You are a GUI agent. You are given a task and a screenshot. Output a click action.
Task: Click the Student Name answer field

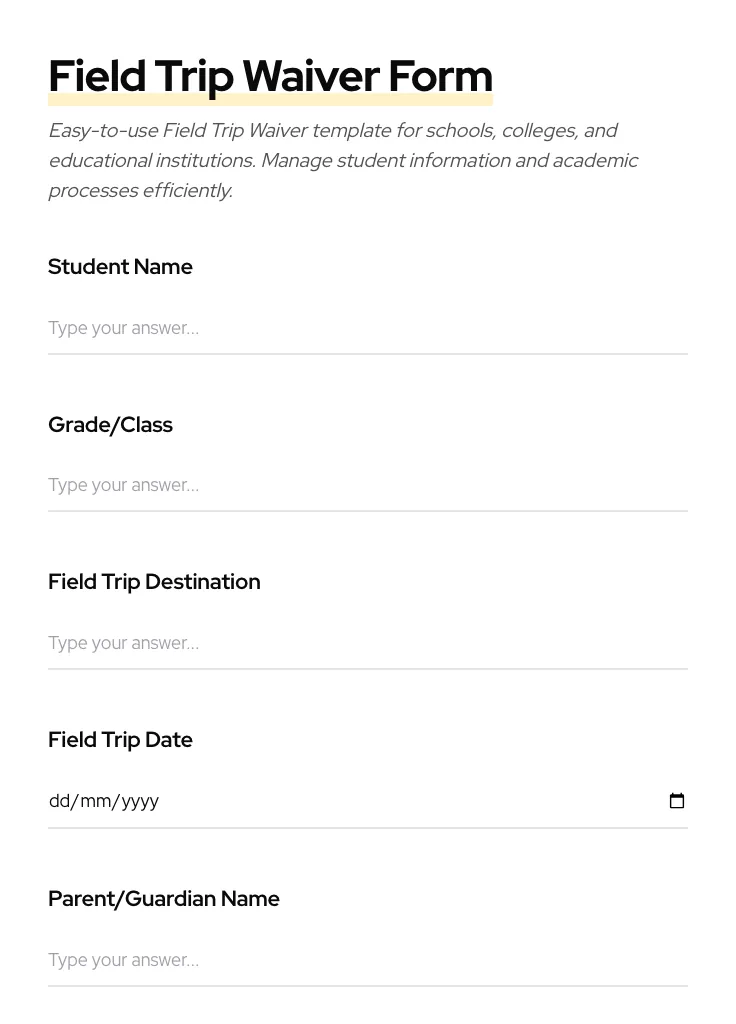point(367,328)
